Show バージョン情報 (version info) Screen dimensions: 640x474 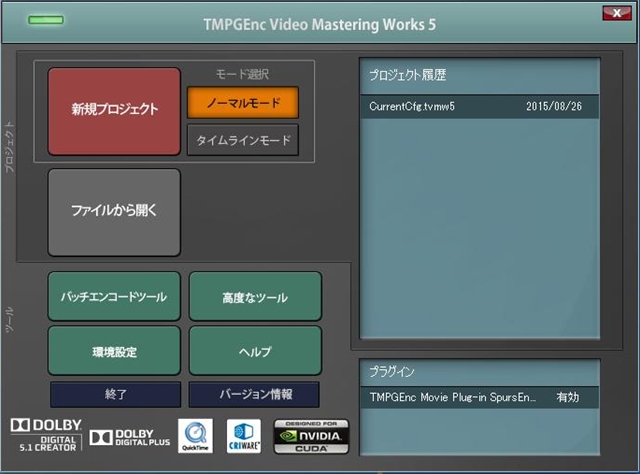(x=254, y=394)
